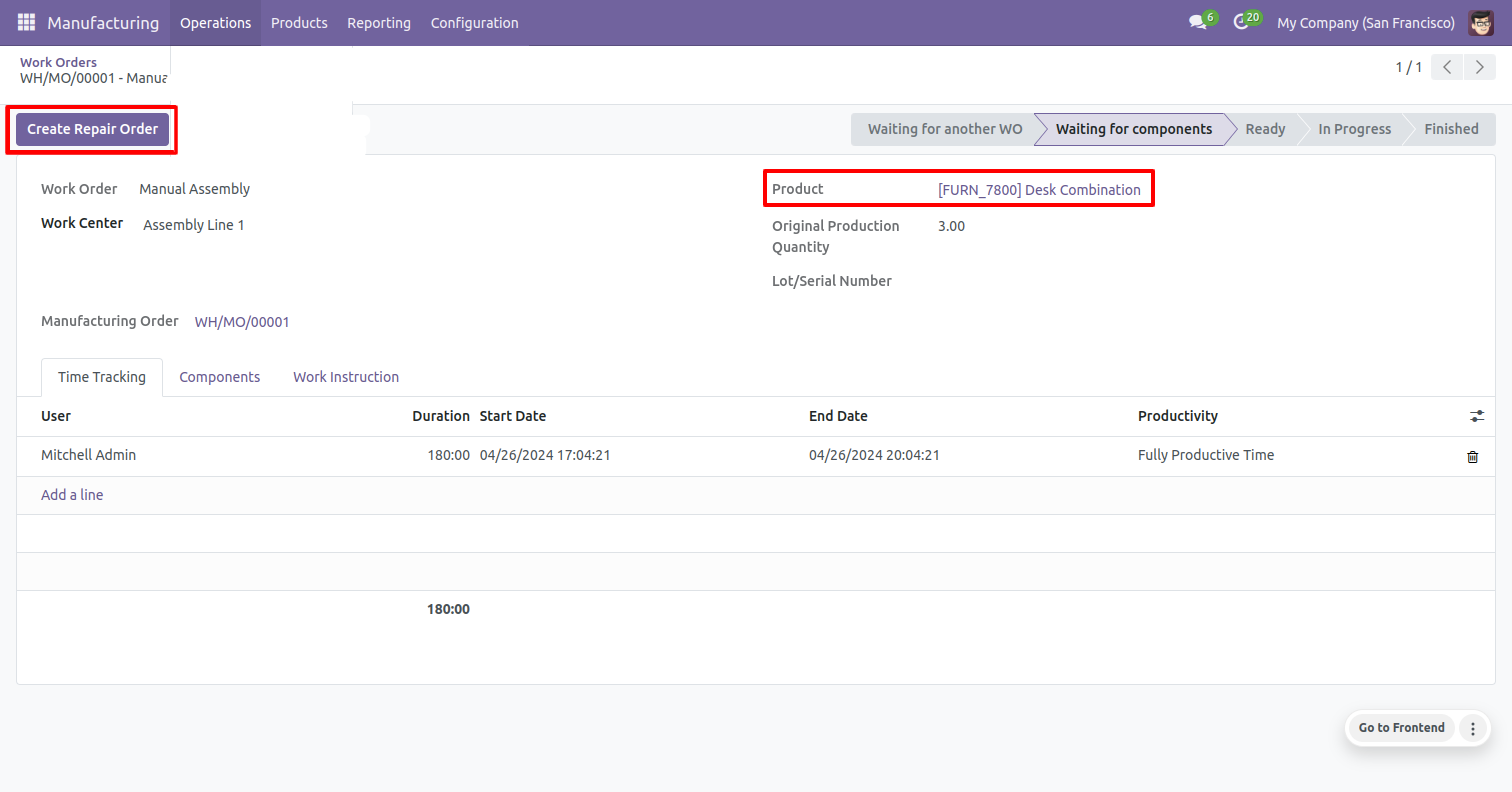Image resolution: width=1512 pixels, height=792 pixels.
Task: Open the apps grid menu icon
Action: pos(26,22)
